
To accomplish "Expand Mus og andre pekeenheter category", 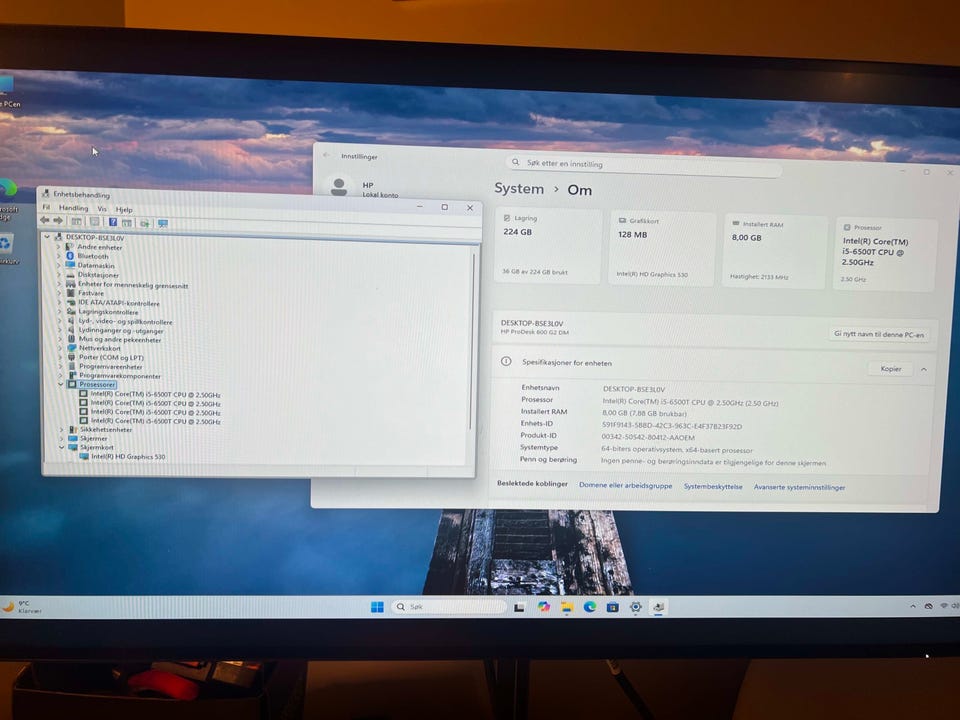I will (x=60, y=339).
